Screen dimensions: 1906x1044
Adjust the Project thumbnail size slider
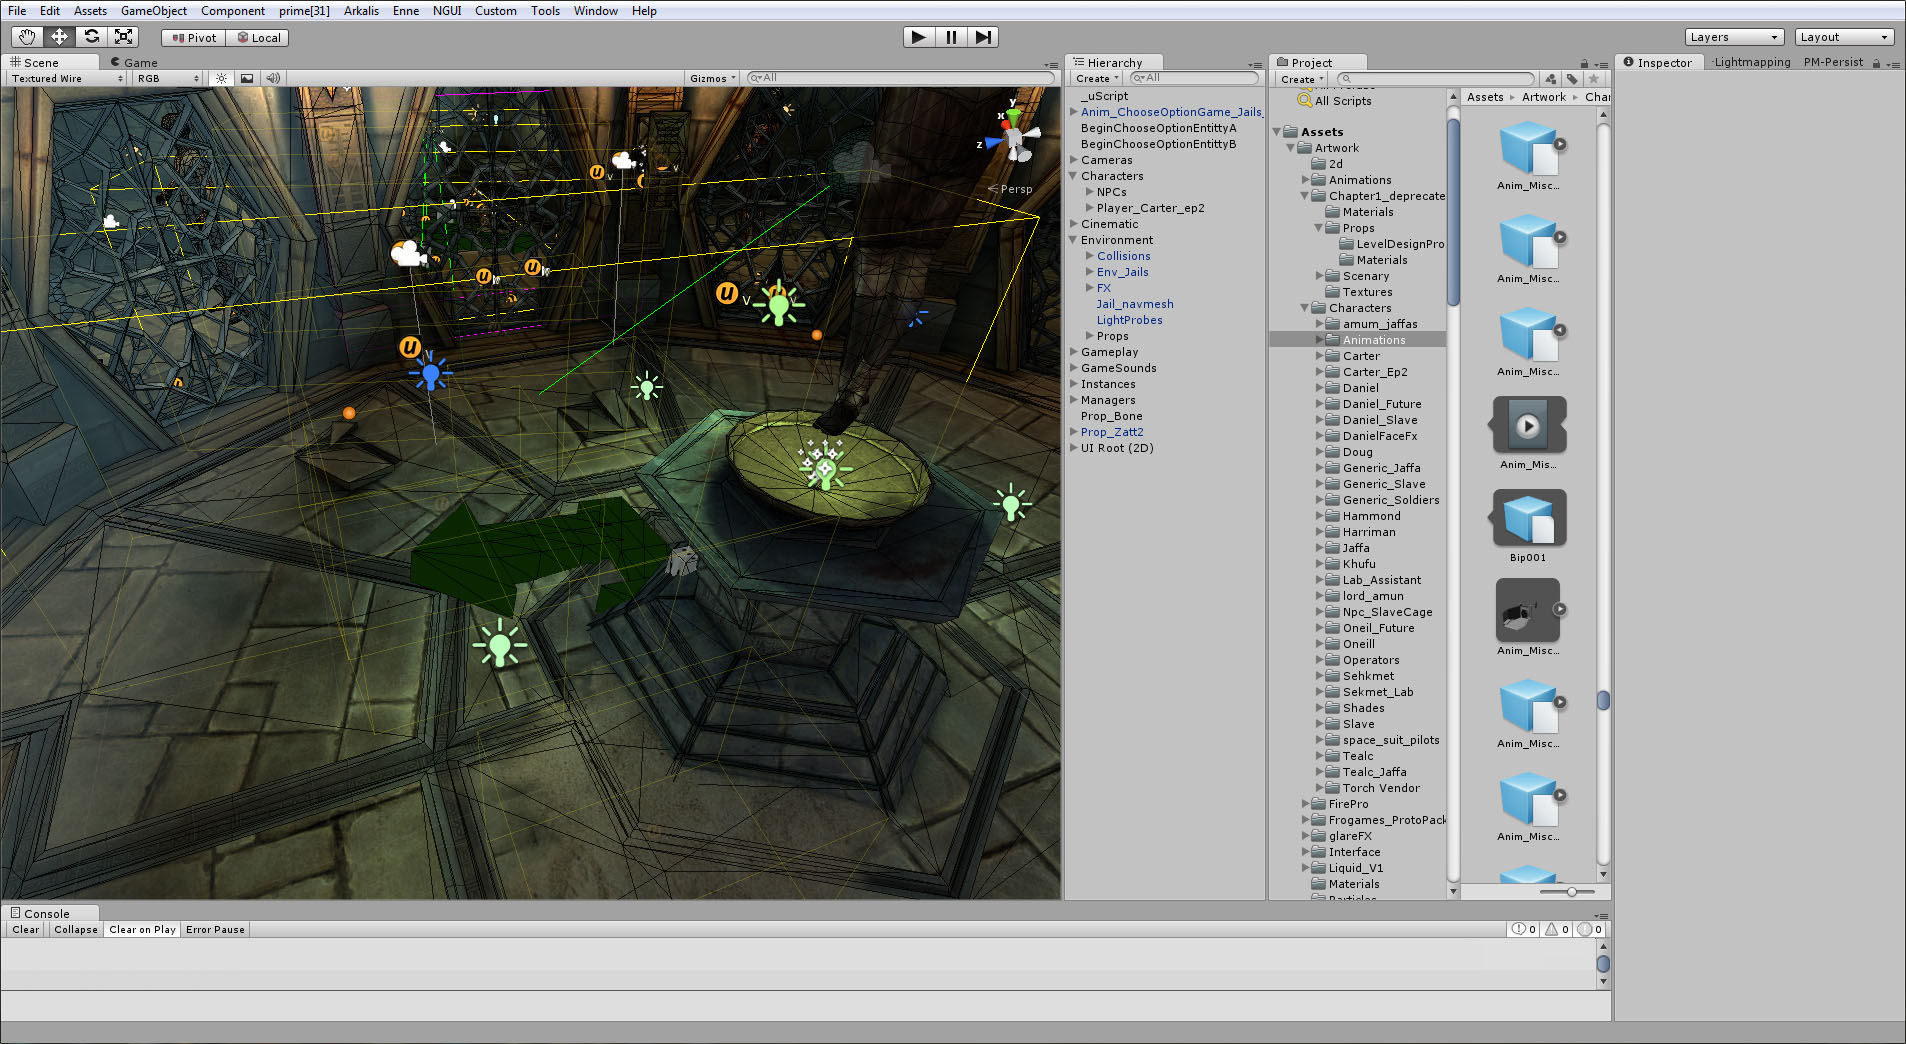pyautogui.click(x=1571, y=891)
